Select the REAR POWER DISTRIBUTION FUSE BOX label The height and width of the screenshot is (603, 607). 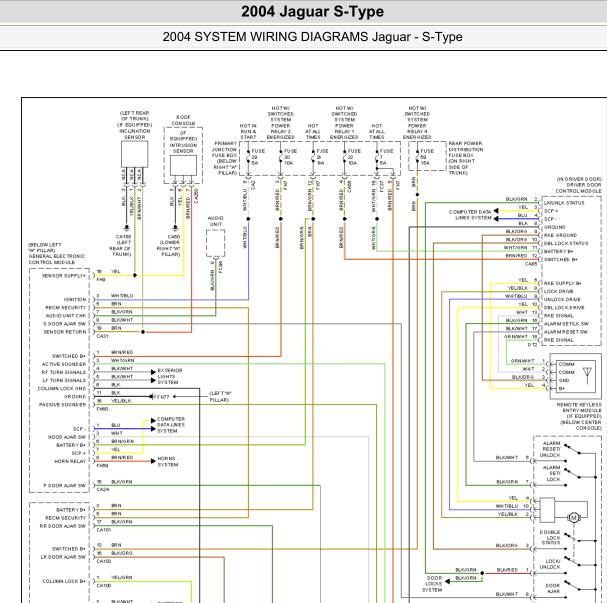pos(465,158)
